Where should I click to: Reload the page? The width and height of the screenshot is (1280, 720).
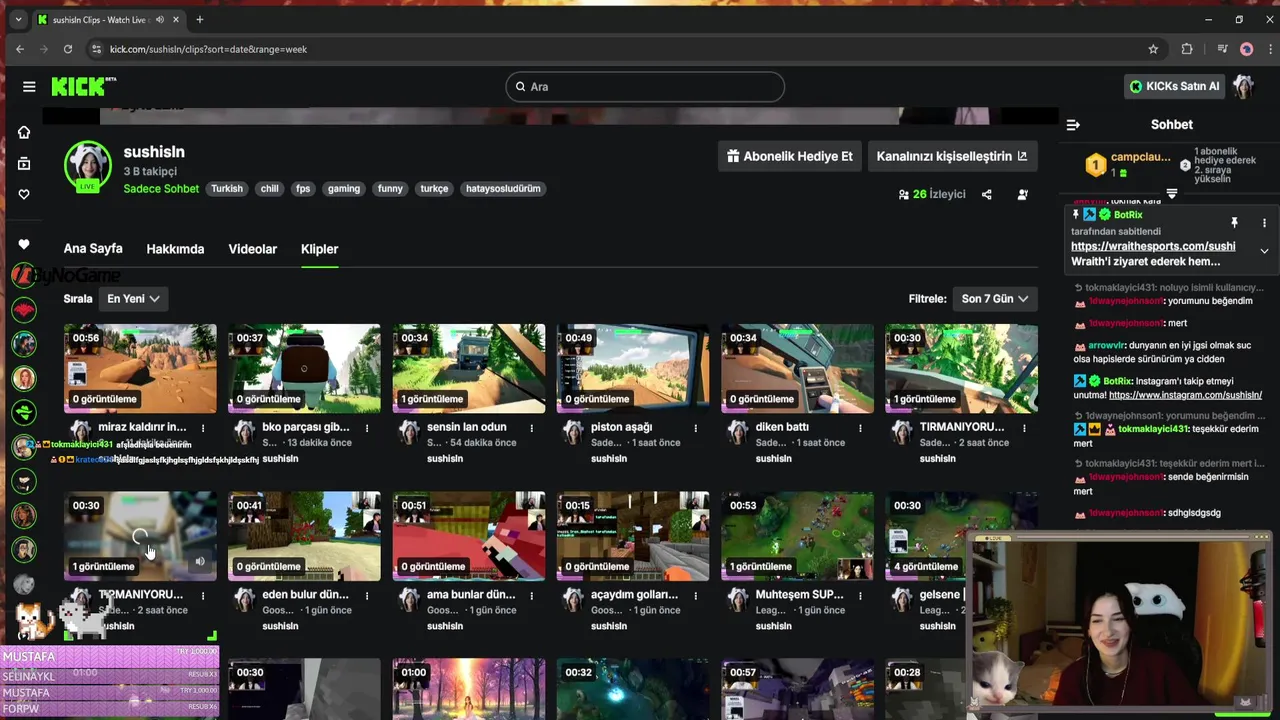[68, 49]
